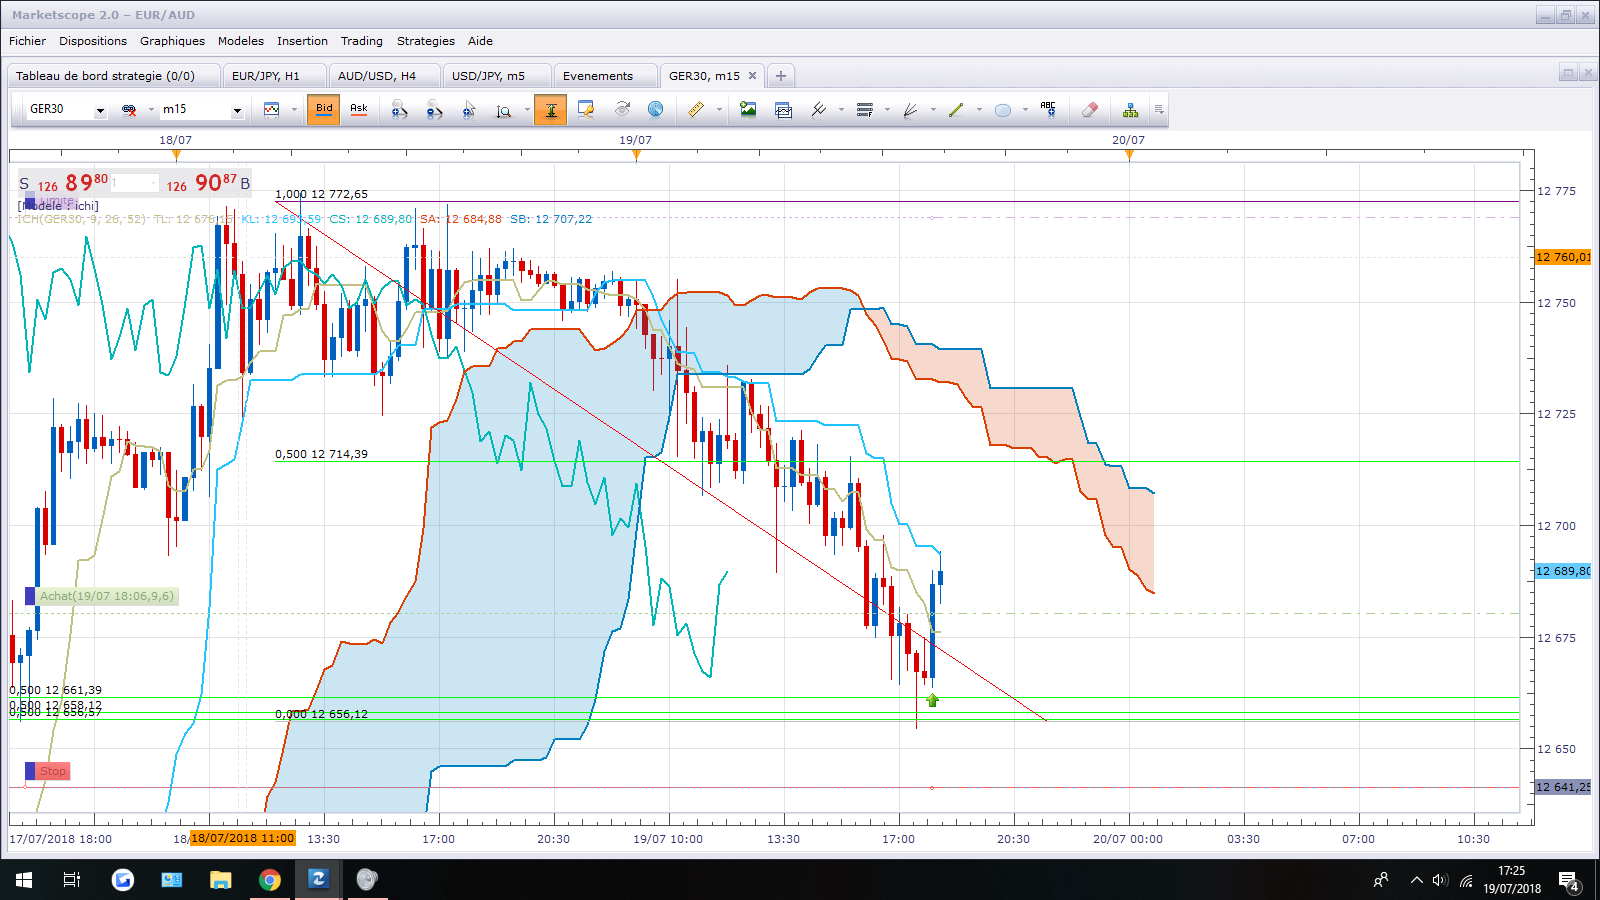Viewport: 1600px width, 900px height.
Task: Click the scroll chart forward icon
Action: [434, 110]
